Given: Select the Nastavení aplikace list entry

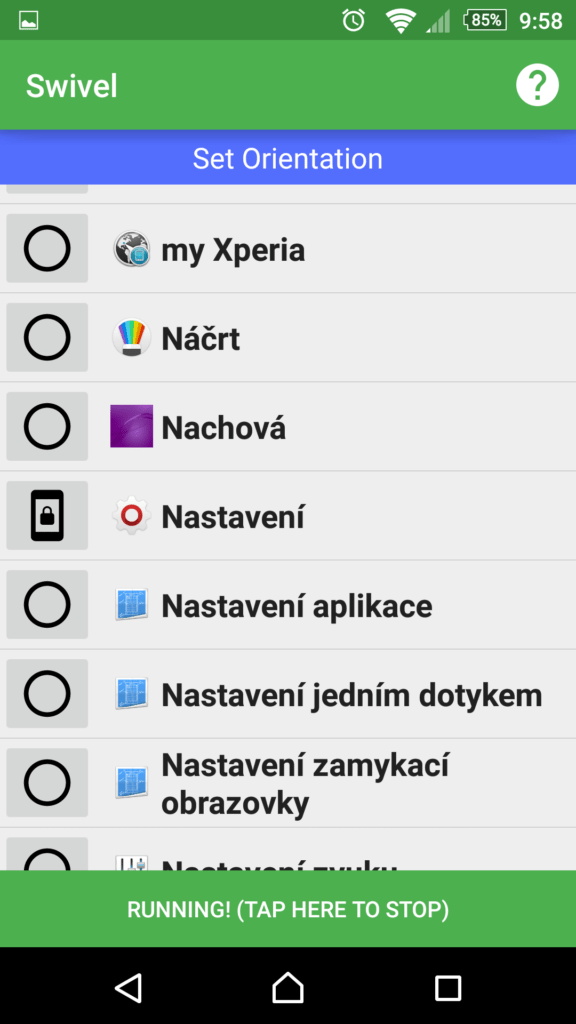Looking at the screenshot, I should [288, 605].
